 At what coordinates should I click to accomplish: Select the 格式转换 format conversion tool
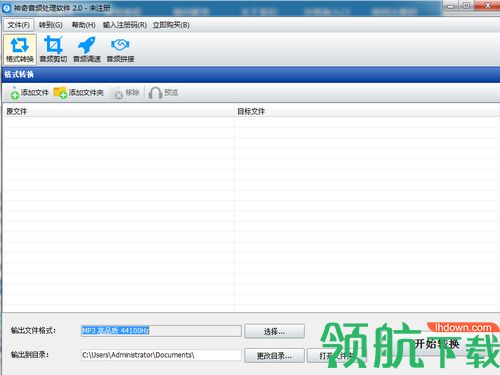(20, 49)
